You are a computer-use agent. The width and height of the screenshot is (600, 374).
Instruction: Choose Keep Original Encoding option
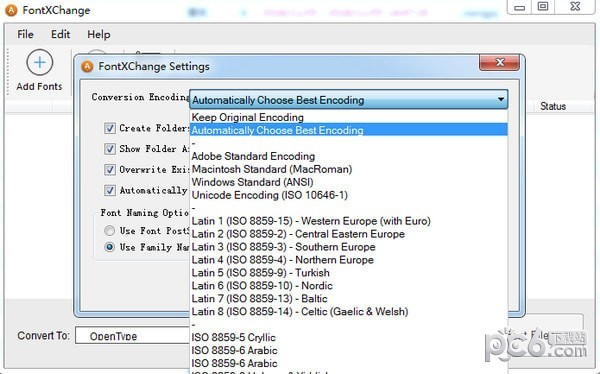(x=349, y=117)
